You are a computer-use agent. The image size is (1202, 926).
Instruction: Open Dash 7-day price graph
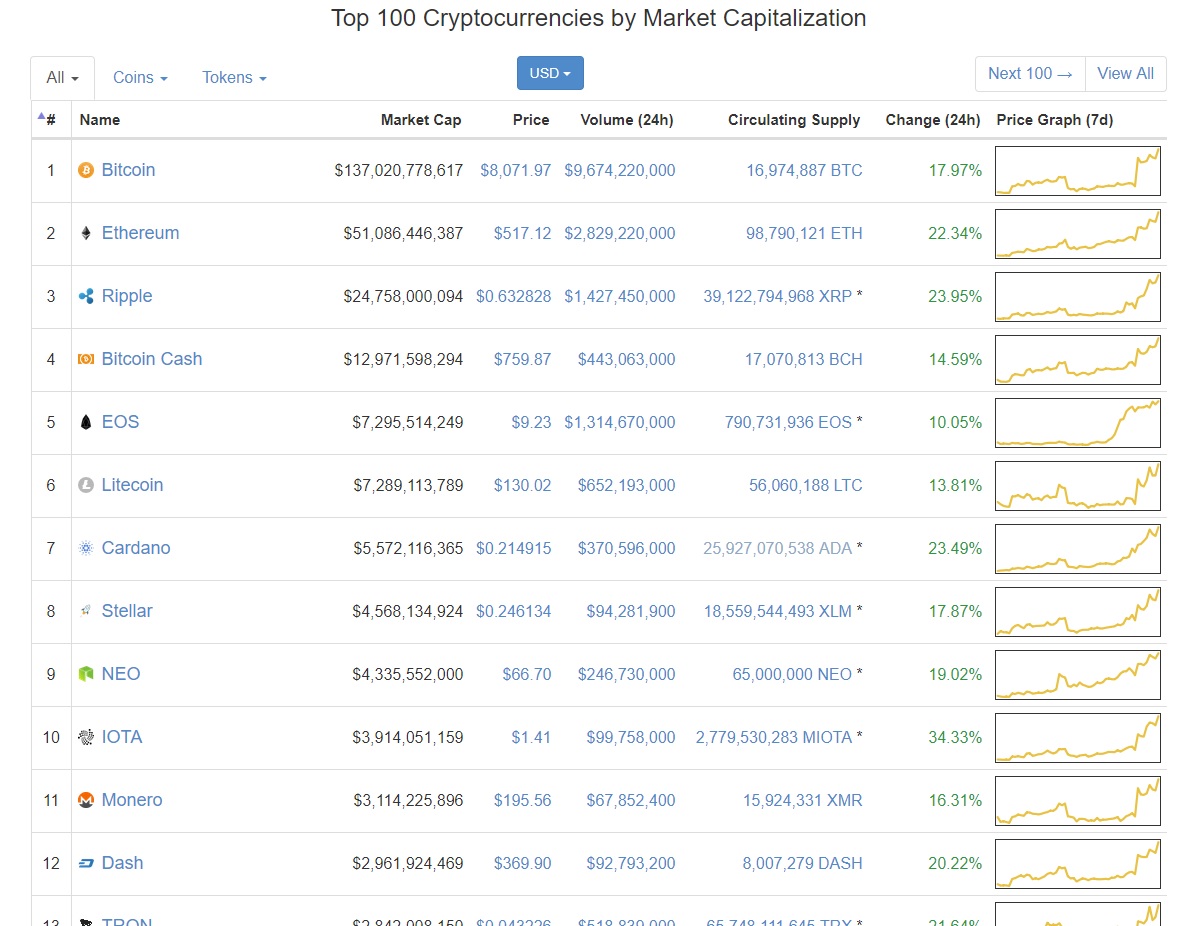point(1078,864)
